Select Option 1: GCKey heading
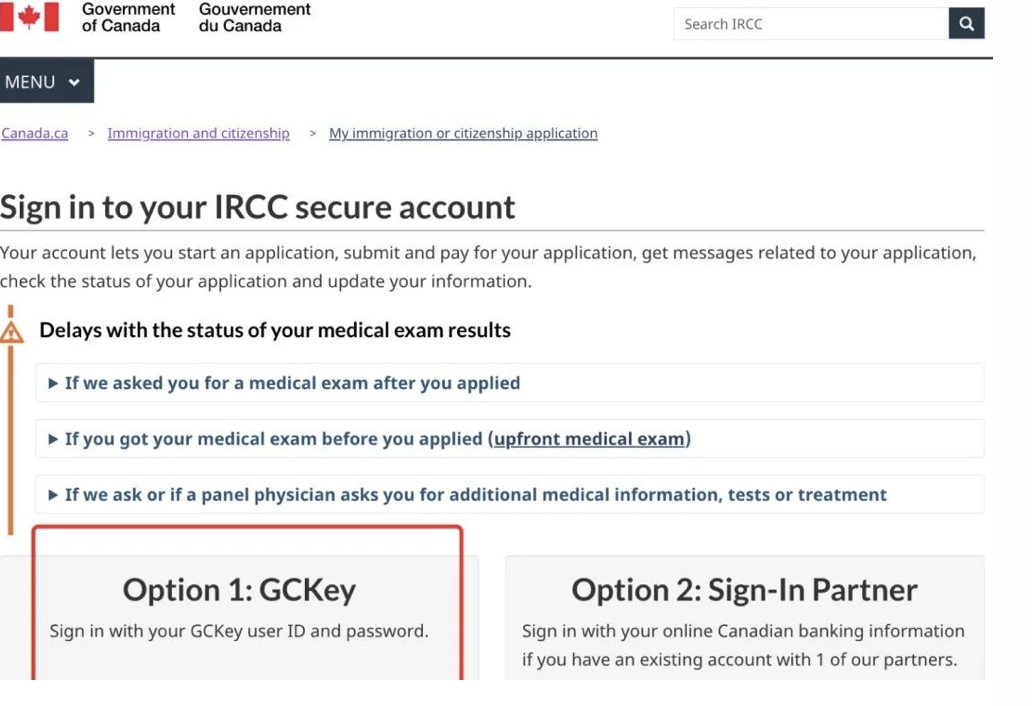Viewport: 1032px width, 706px height. coord(239,590)
